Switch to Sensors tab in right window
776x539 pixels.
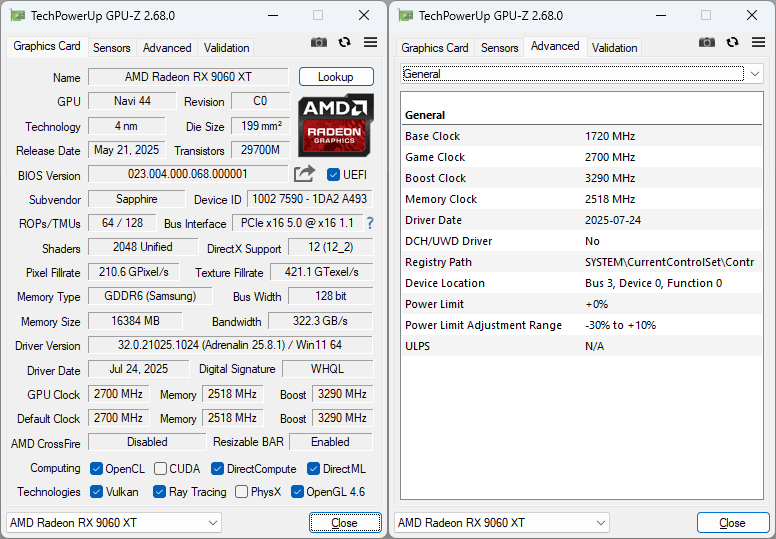tap(500, 48)
